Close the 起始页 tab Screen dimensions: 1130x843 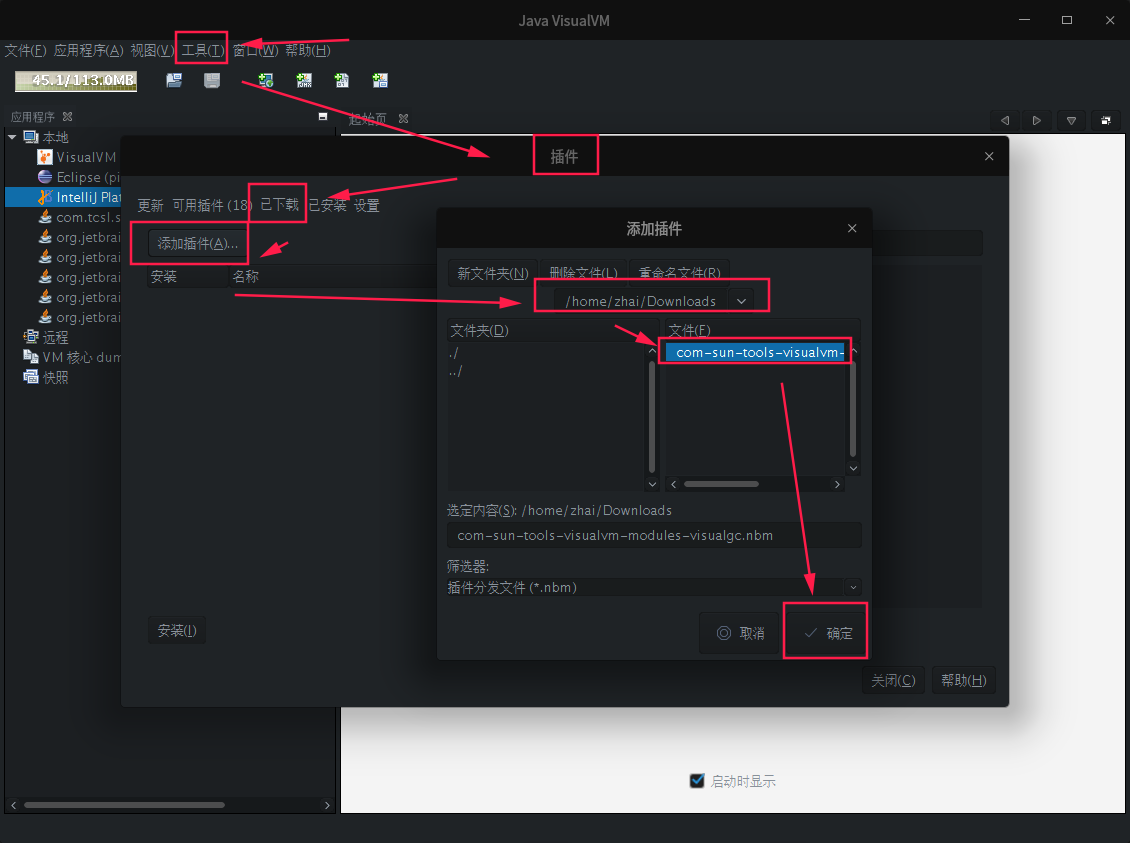pos(404,118)
